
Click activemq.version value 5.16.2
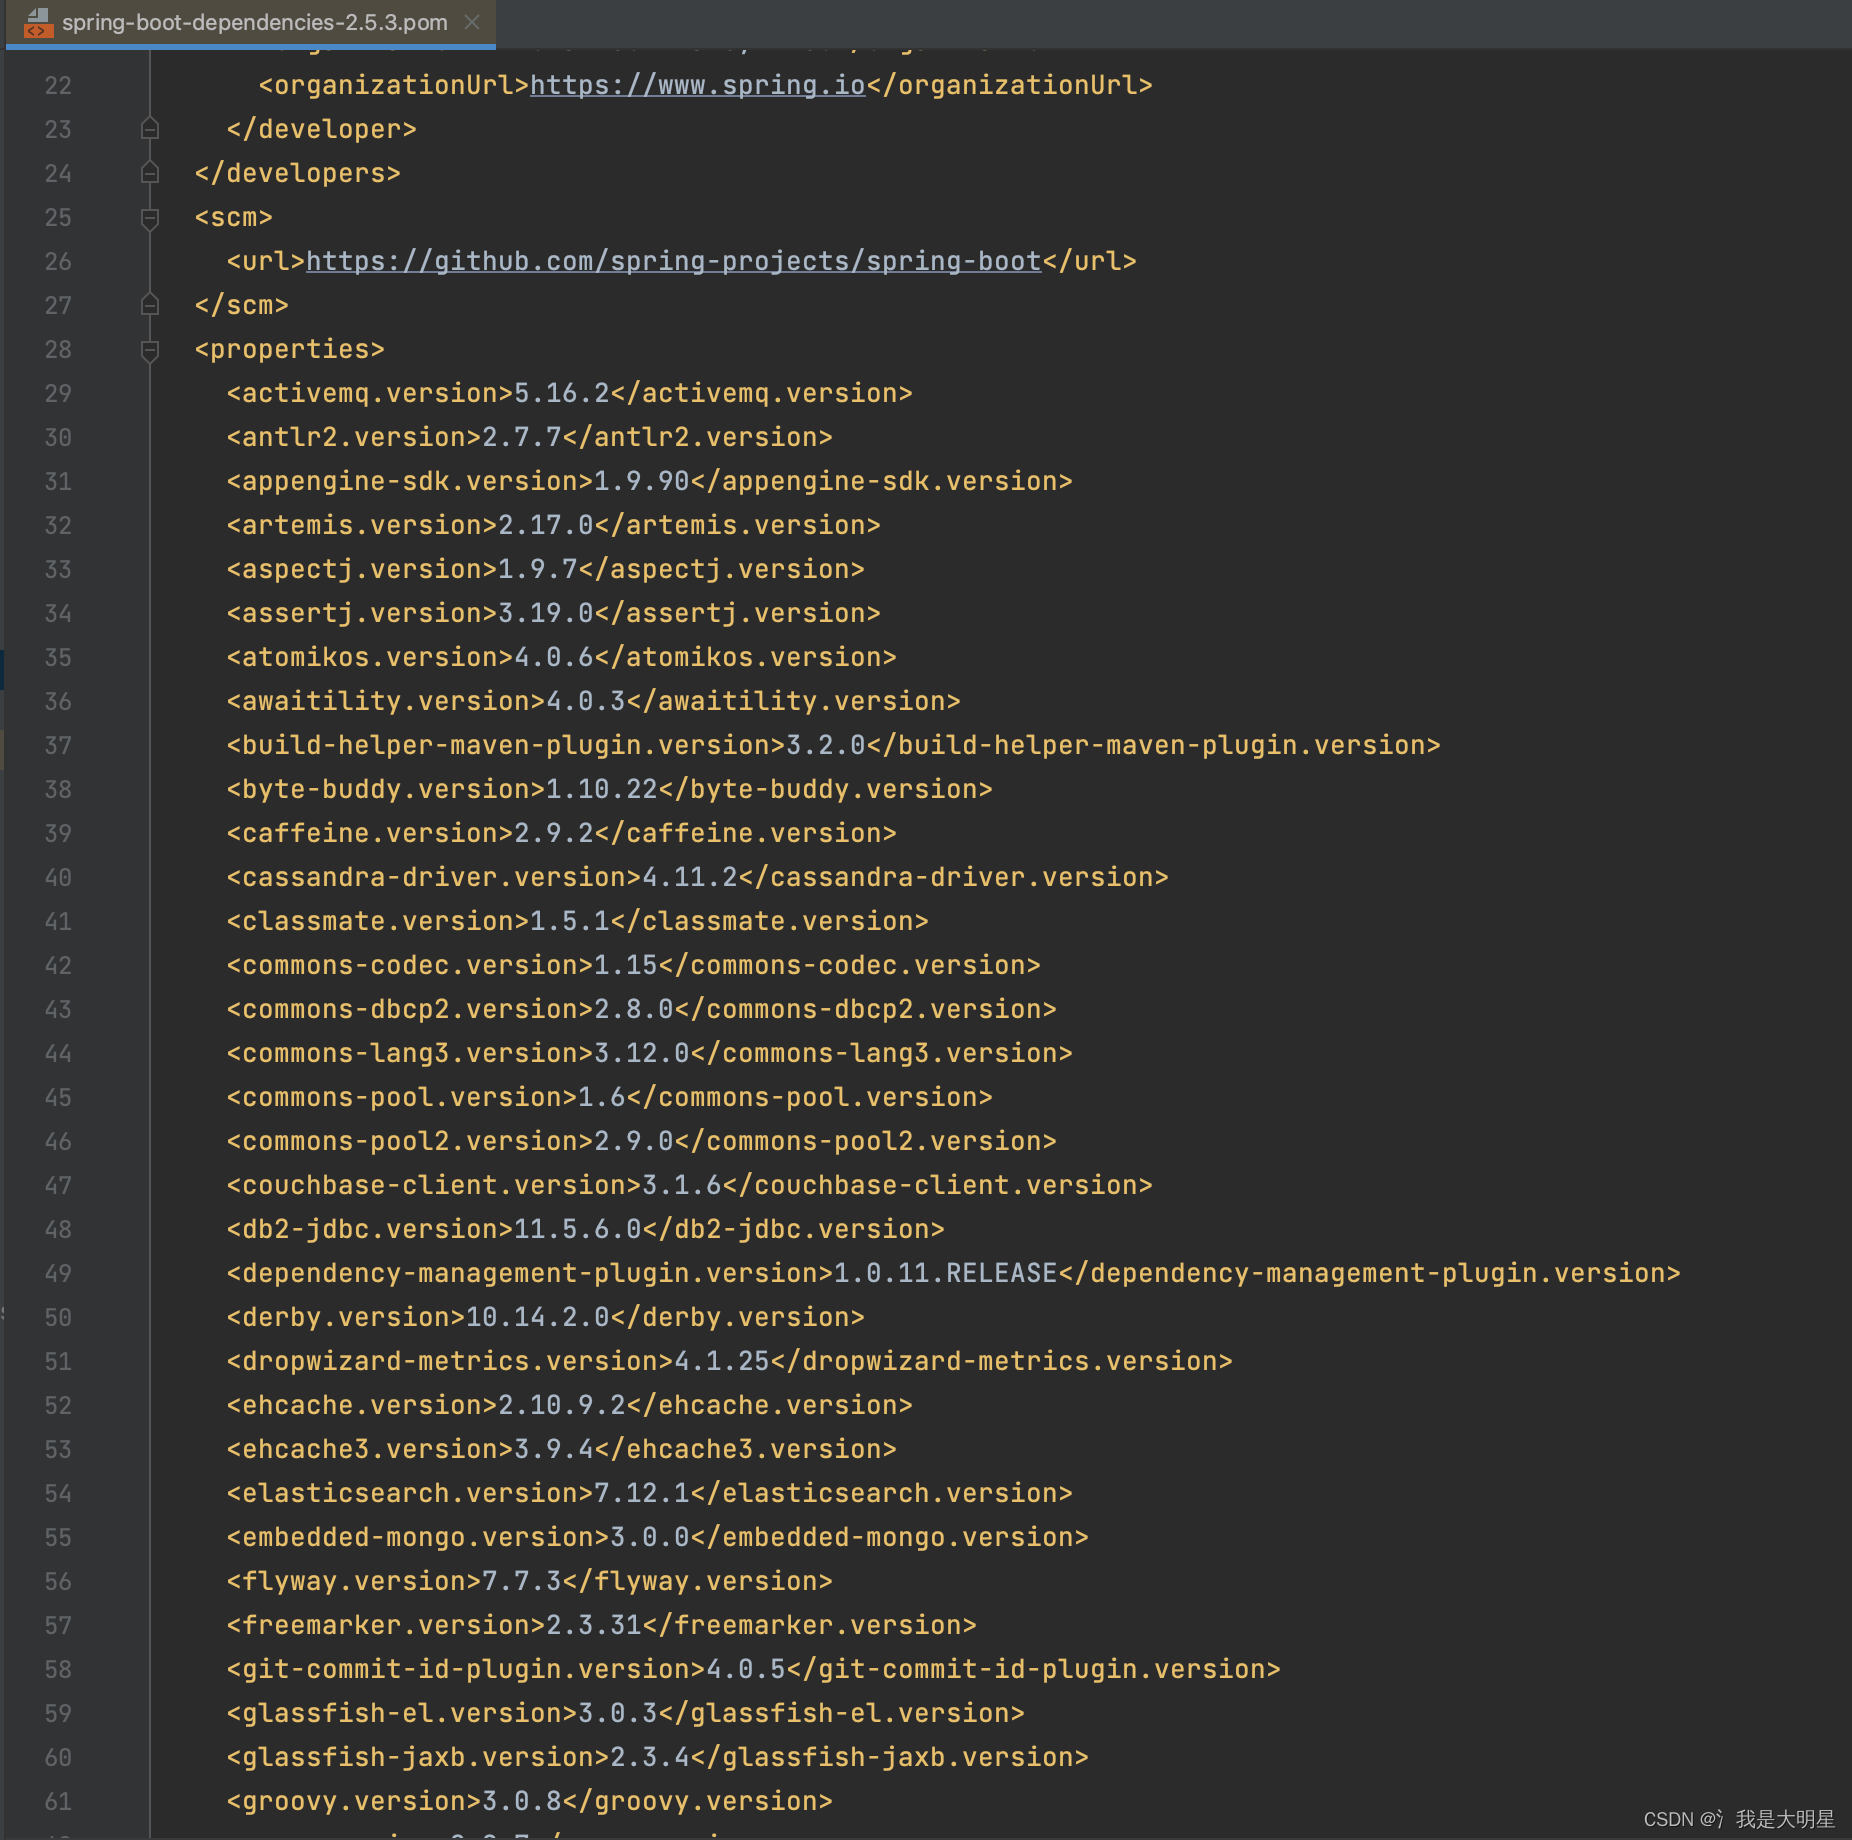point(562,393)
